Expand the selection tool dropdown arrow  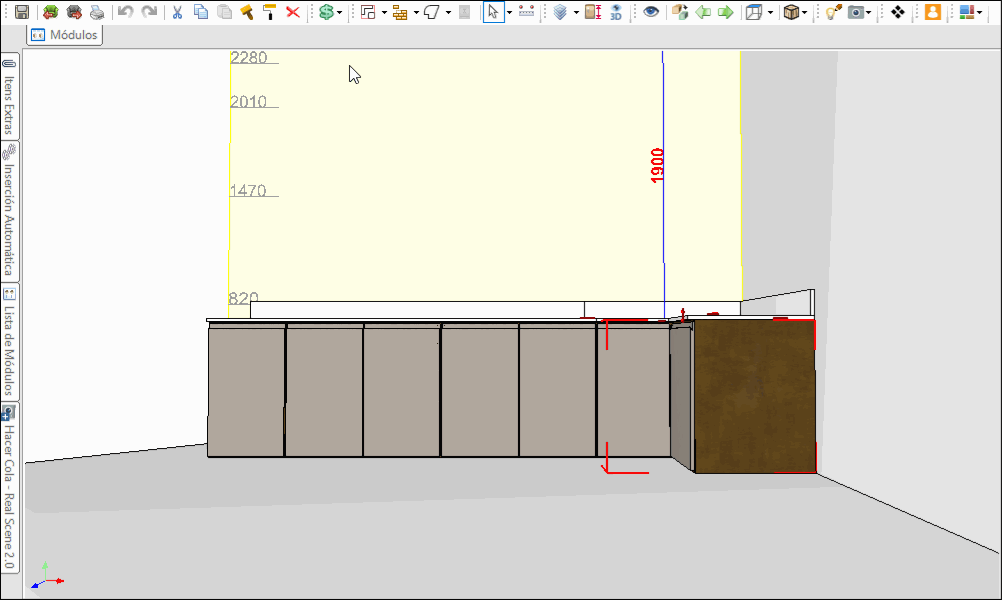509,12
